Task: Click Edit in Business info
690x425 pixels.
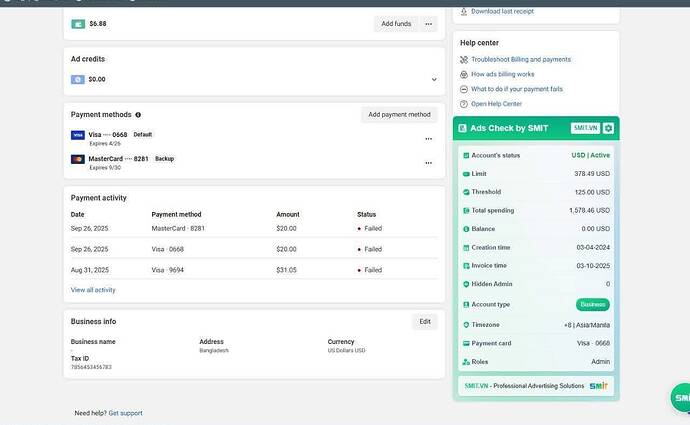Action: (x=425, y=322)
